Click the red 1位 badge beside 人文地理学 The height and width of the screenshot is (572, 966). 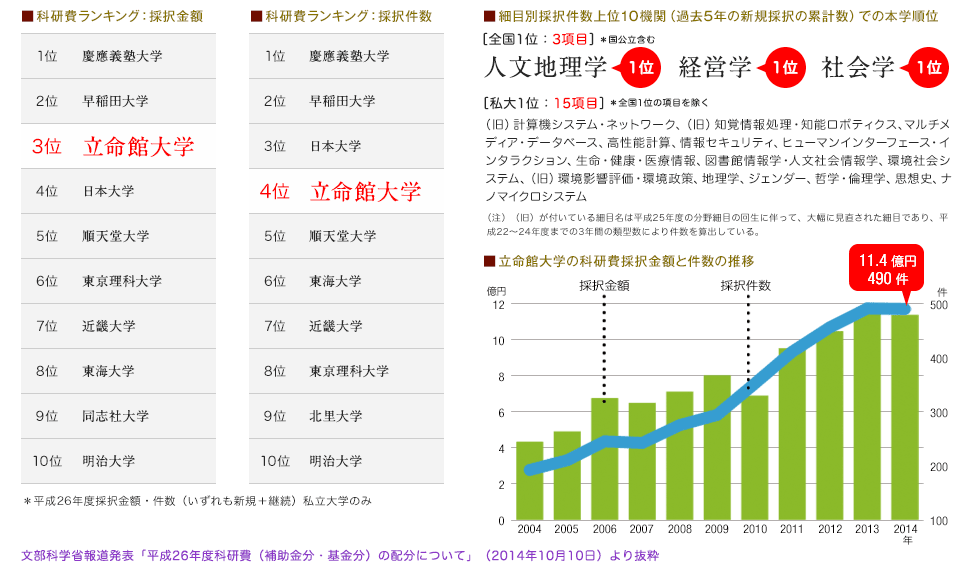point(640,67)
